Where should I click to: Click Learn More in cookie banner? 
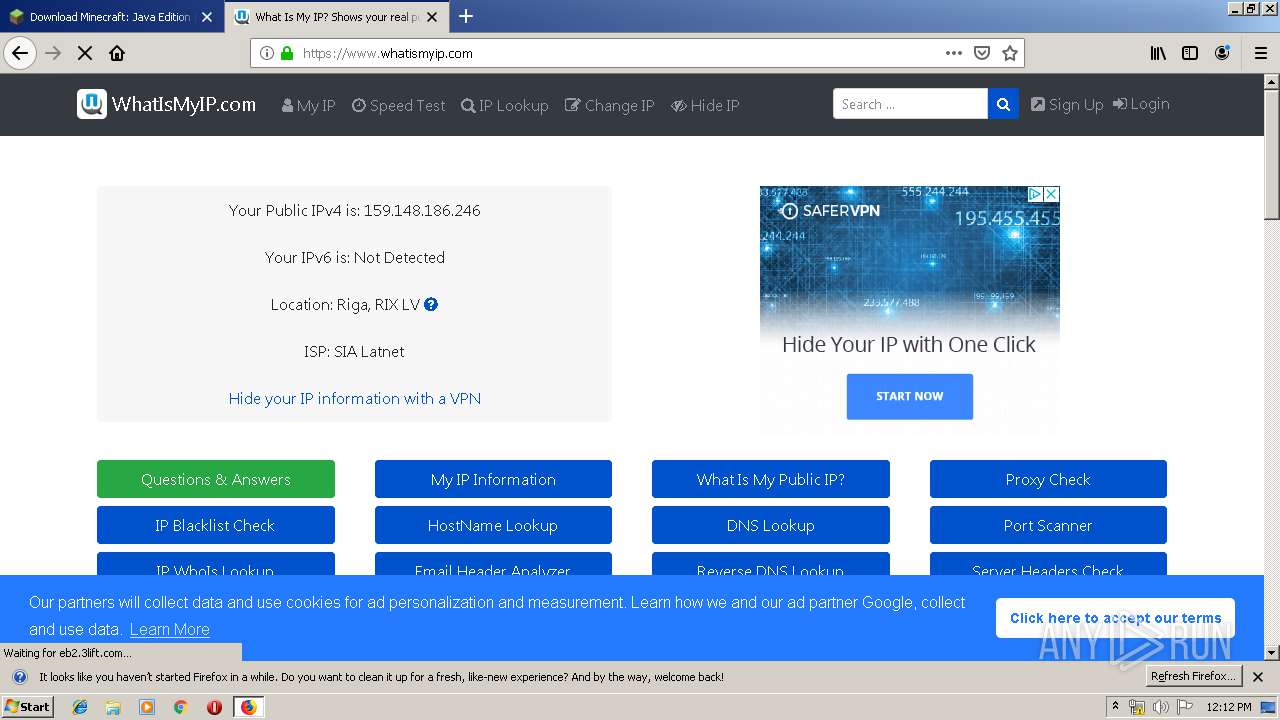tap(169, 629)
